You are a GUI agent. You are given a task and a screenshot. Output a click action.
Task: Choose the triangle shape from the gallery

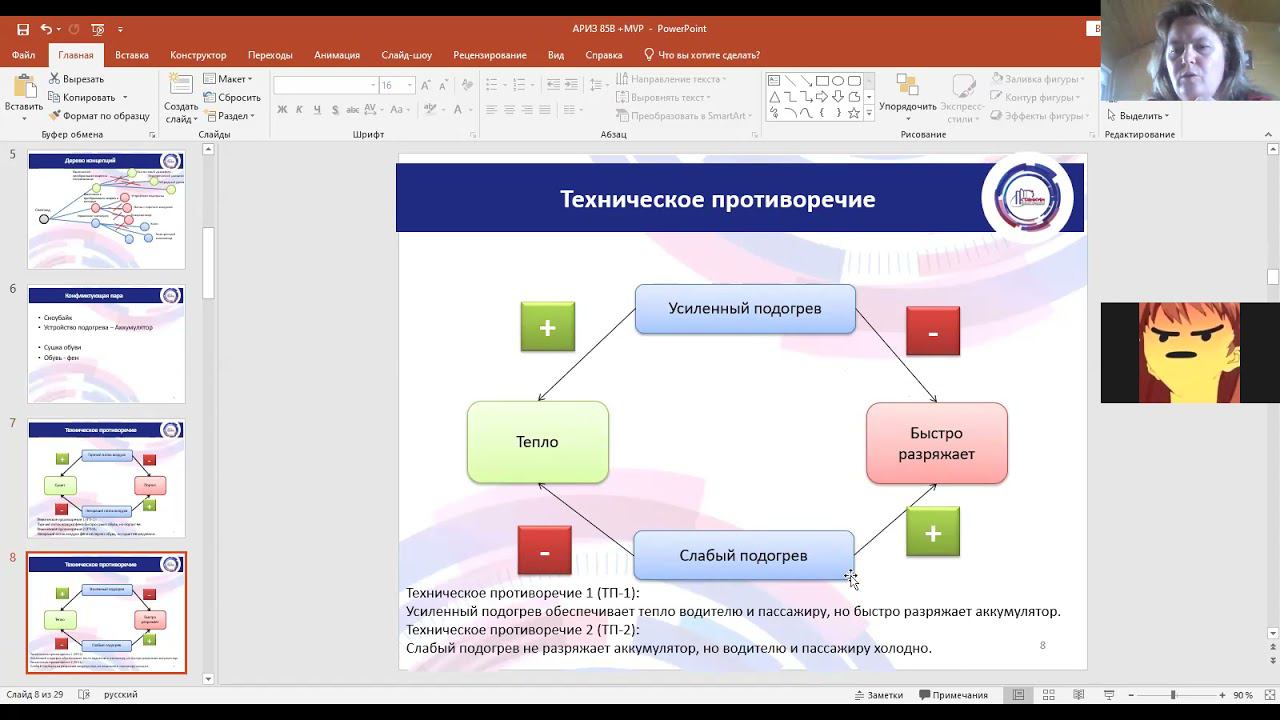click(774, 97)
